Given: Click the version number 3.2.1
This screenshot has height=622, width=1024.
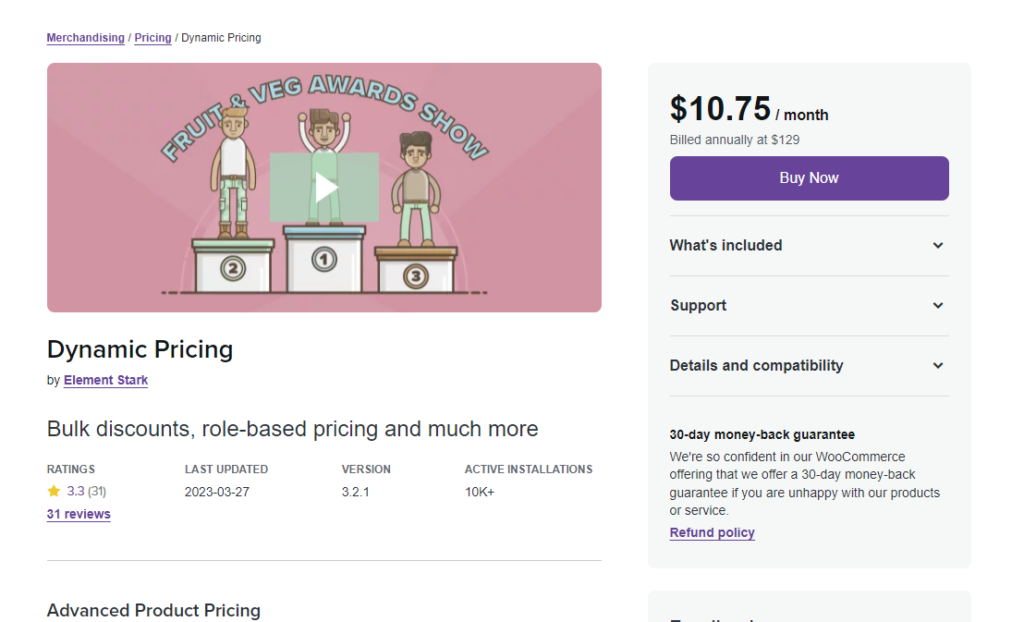Looking at the screenshot, I should tap(355, 492).
